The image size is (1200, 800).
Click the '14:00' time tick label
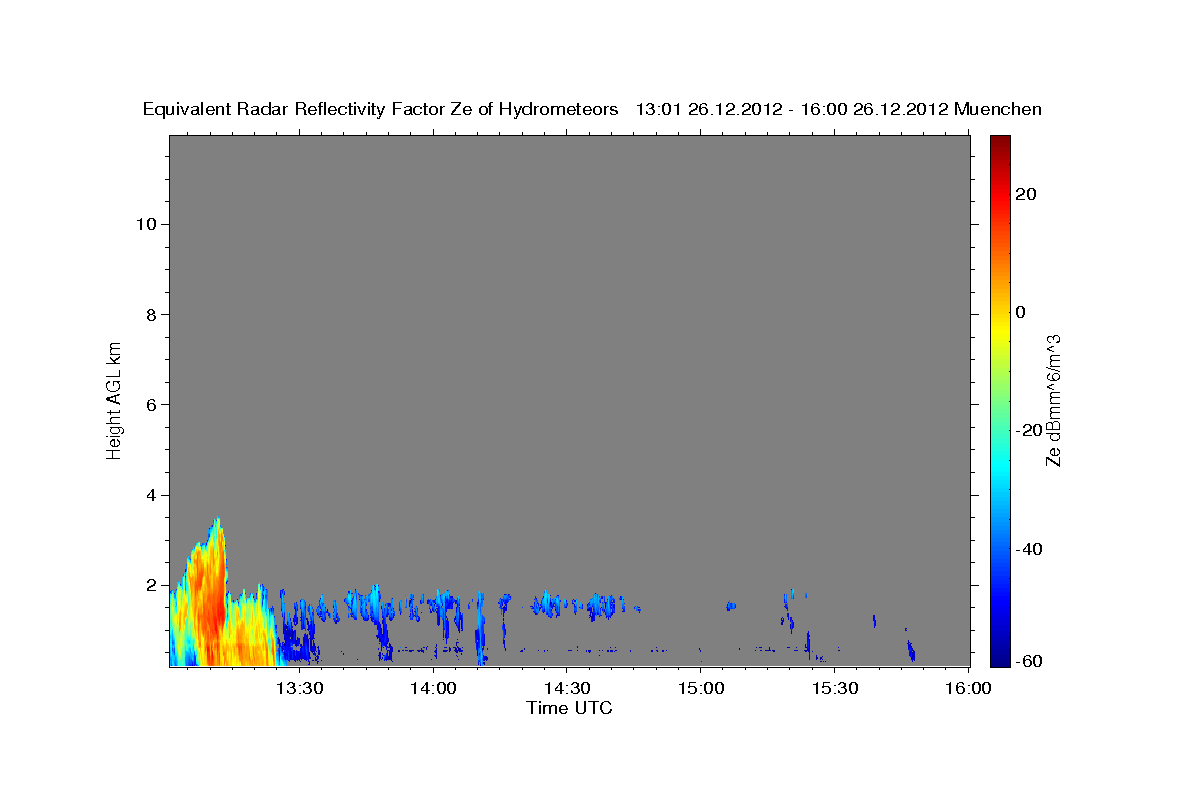[433, 689]
